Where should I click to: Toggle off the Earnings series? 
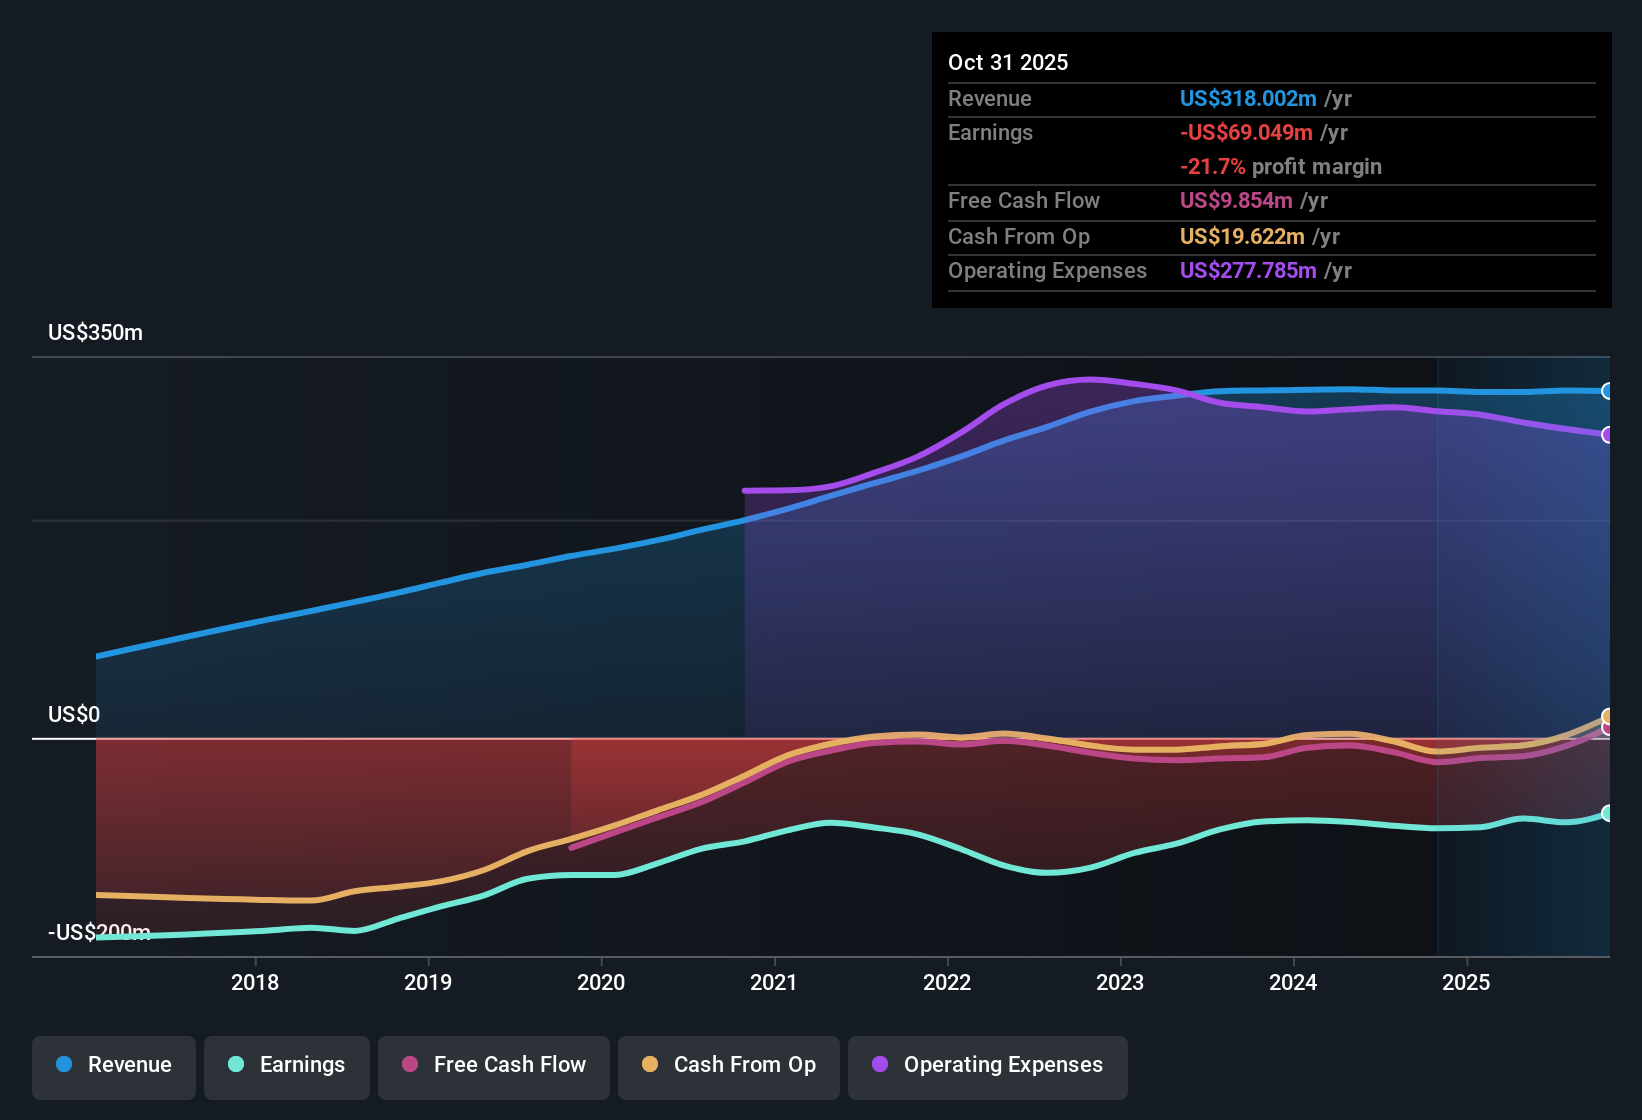tap(287, 1065)
